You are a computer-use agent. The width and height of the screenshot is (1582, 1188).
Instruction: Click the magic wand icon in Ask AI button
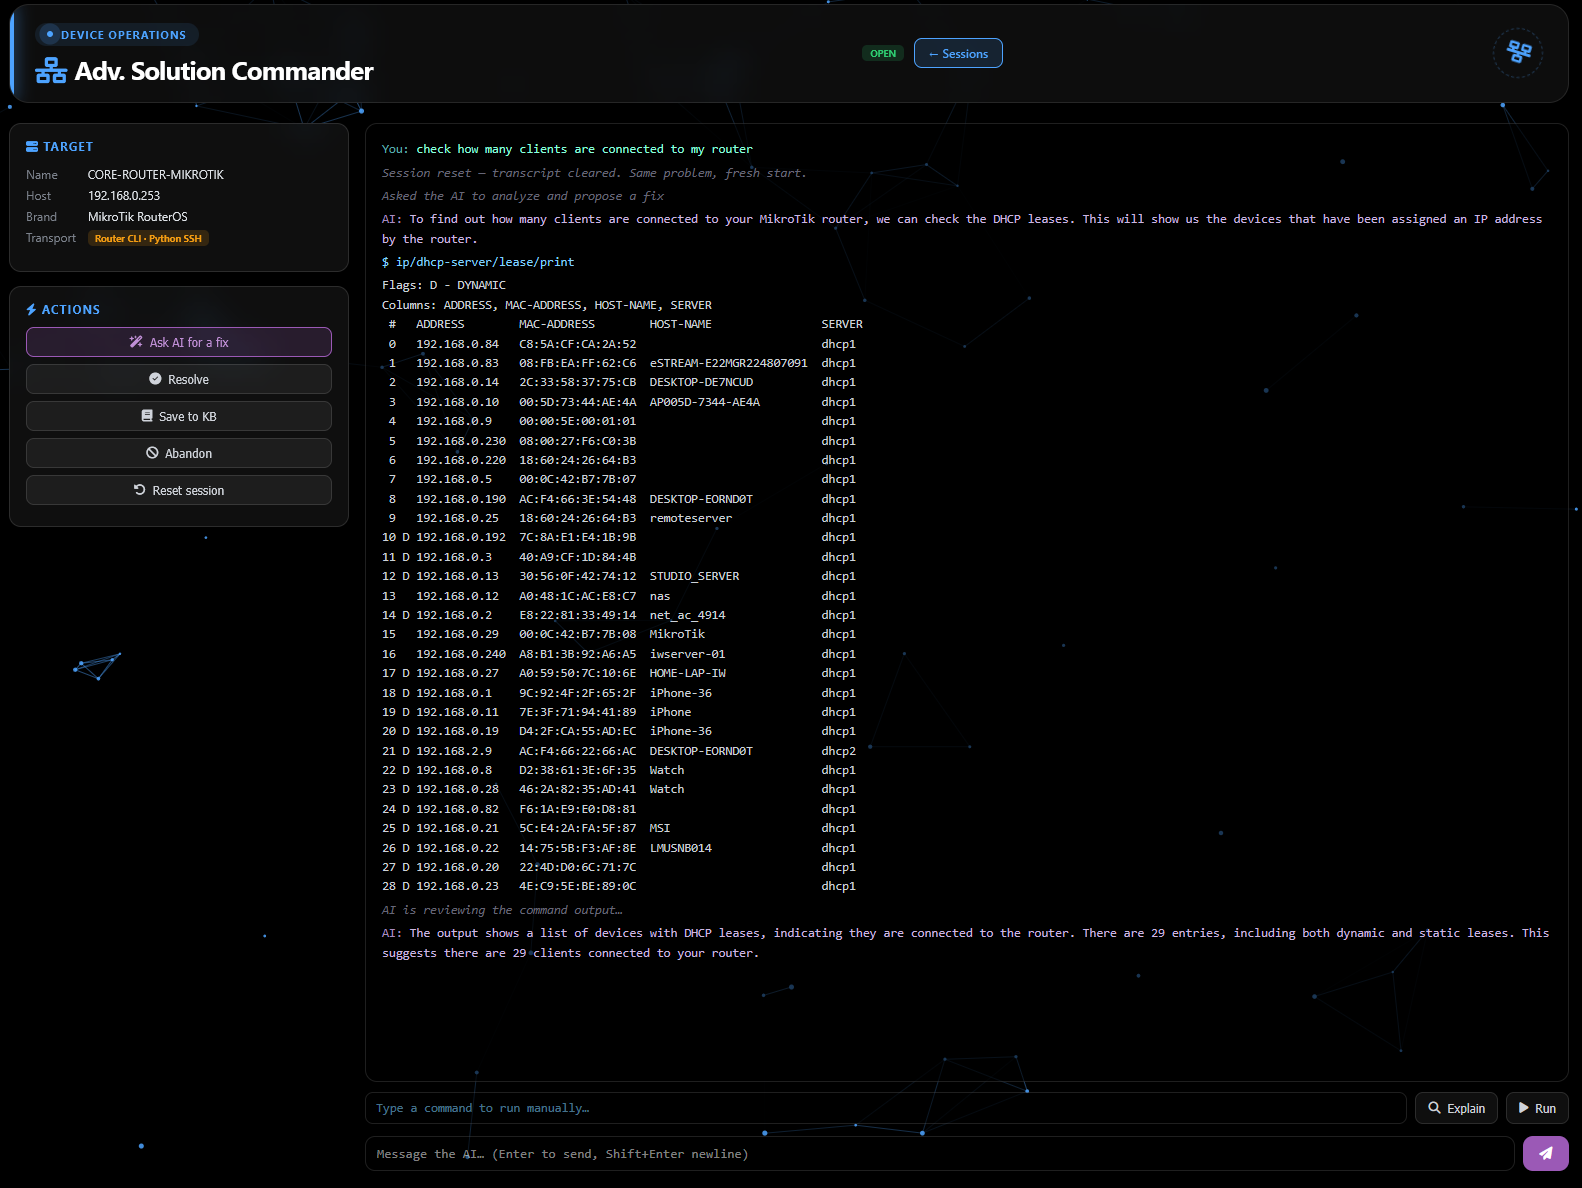[136, 342]
